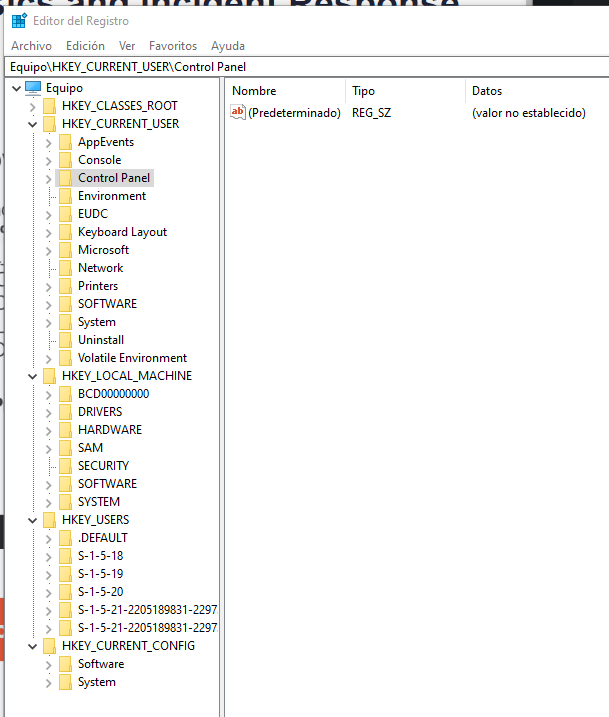Expand the System arrow under HKEY_CURRENT_CONFIG
609x717 pixels.
(48, 683)
